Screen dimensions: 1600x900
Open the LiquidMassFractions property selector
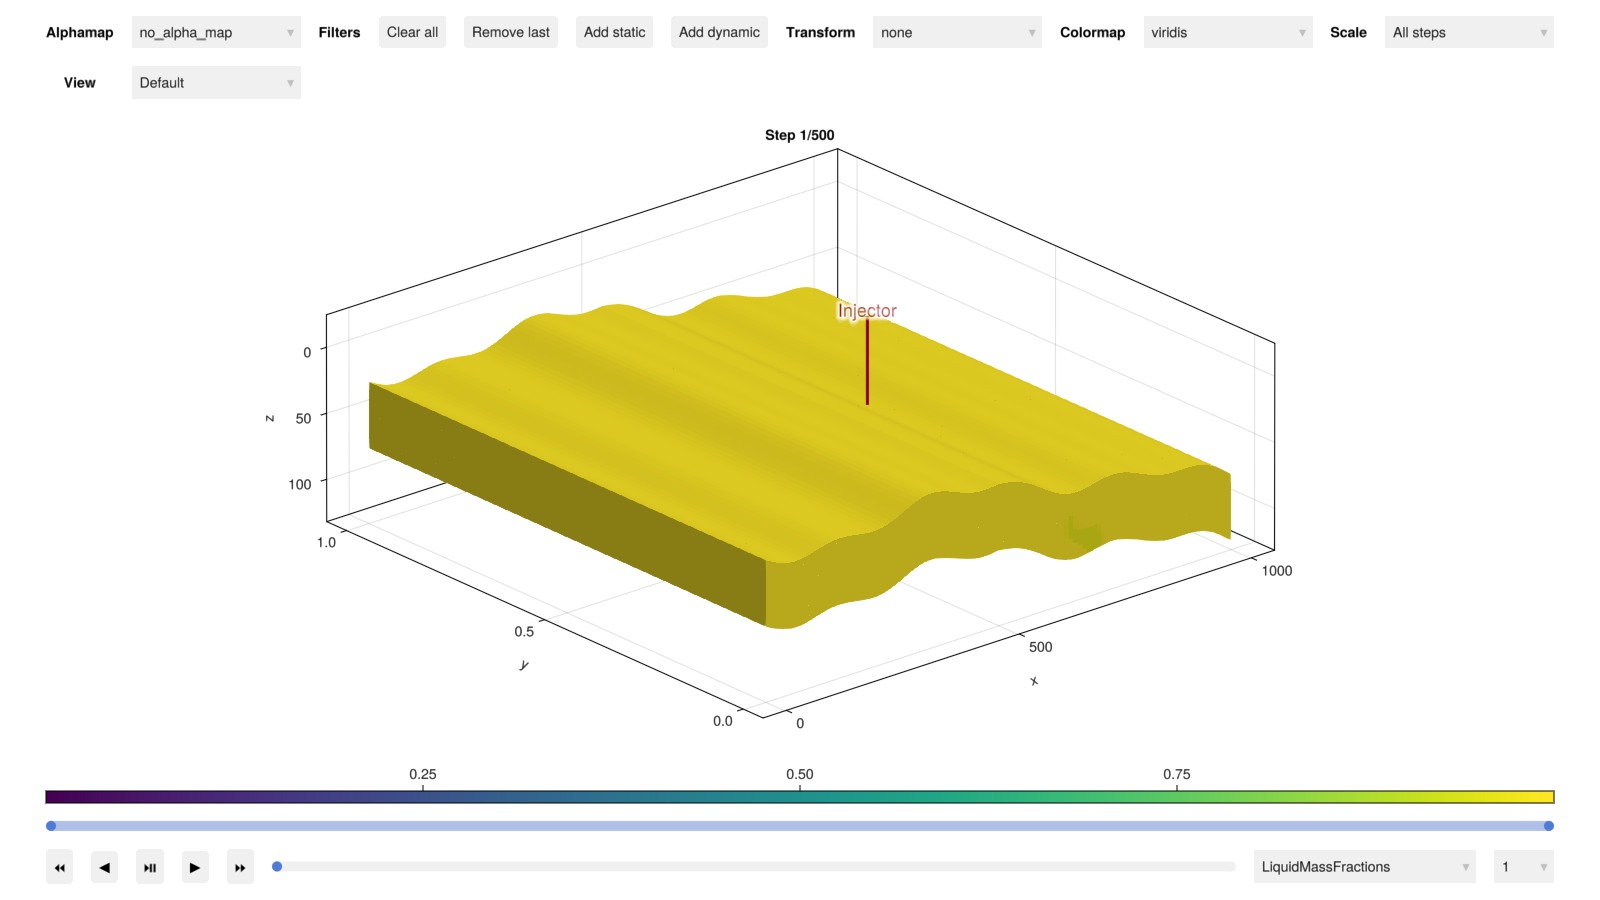pos(1364,867)
